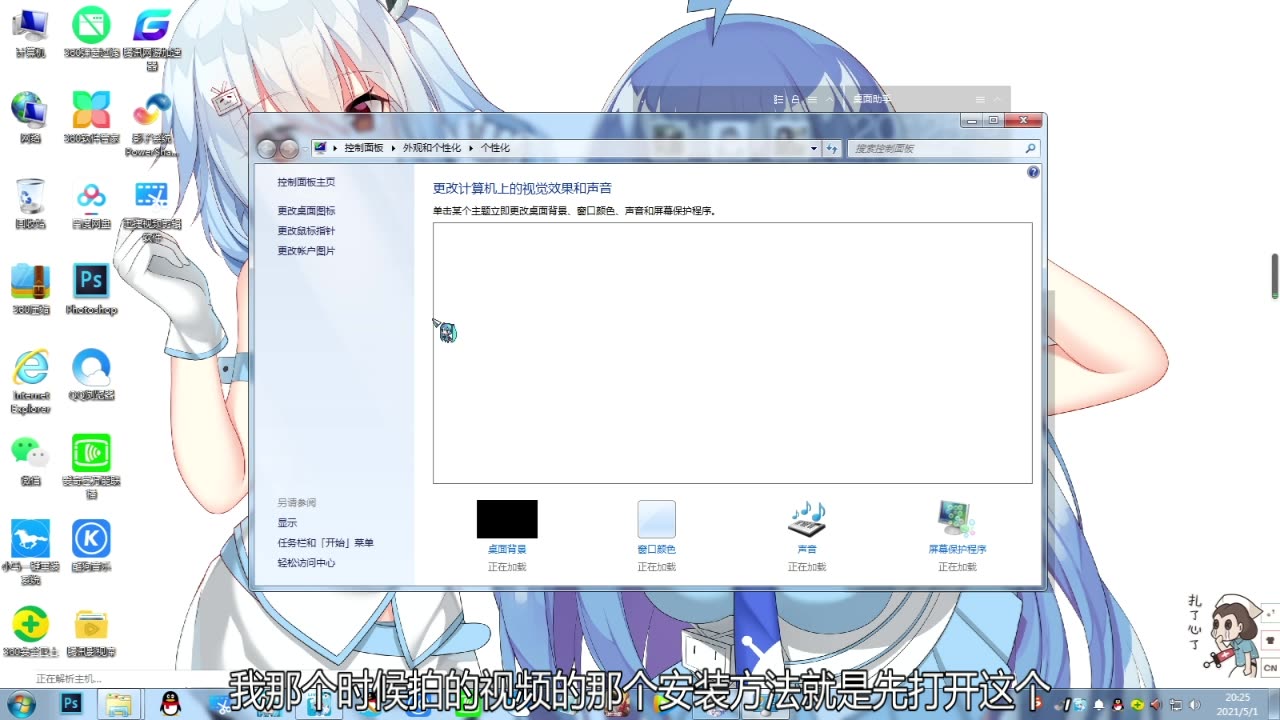
Task: Open Photoshop from the taskbar
Action: (72, 704)
